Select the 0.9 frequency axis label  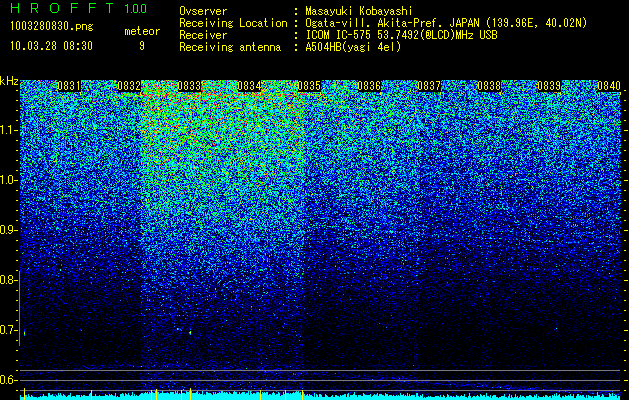(x=7, y=230)
